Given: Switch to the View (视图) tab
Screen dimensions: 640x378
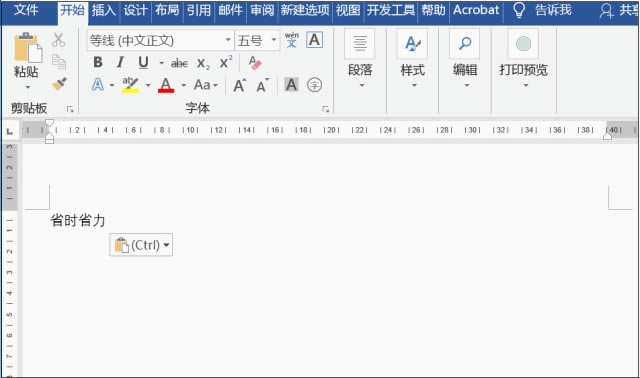Looking at the screenshot, I should coord(348,10).
